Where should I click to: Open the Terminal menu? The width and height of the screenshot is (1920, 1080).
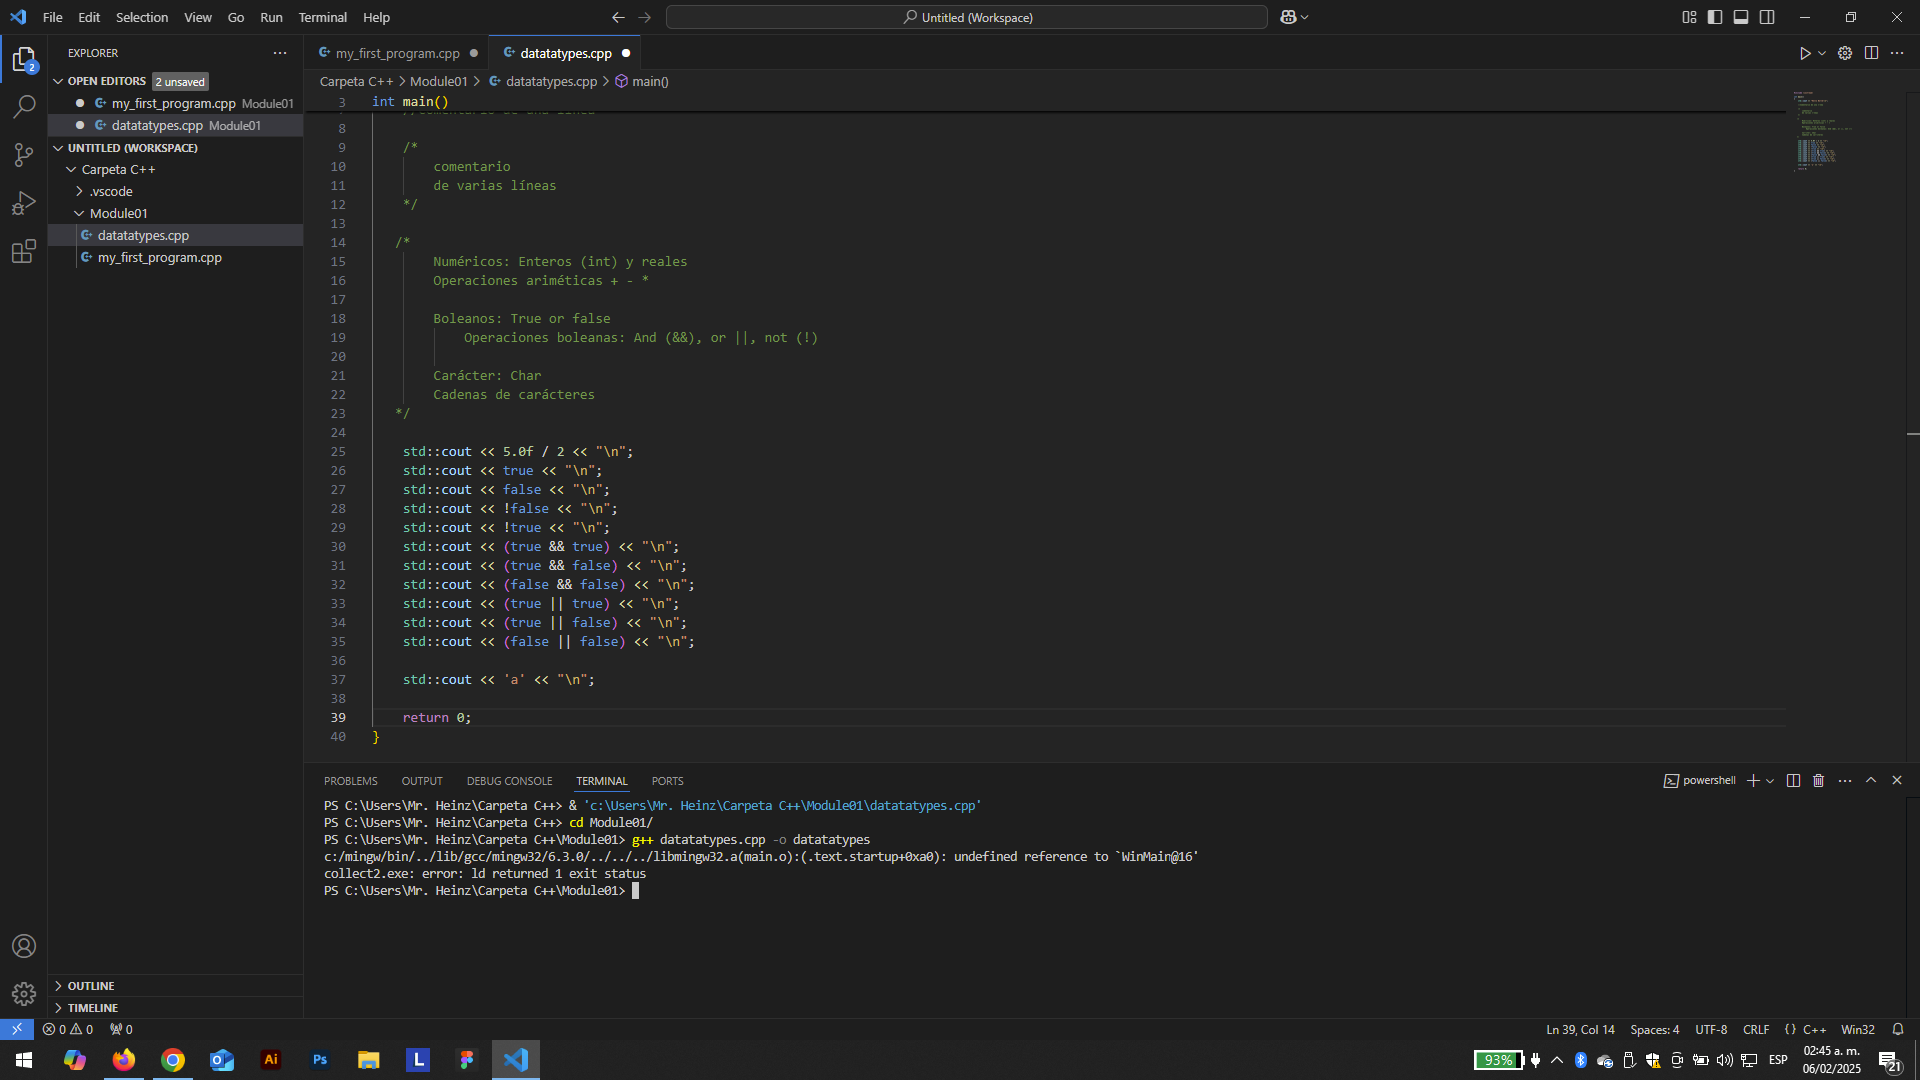pyautogui.click(x=322, y=17)
